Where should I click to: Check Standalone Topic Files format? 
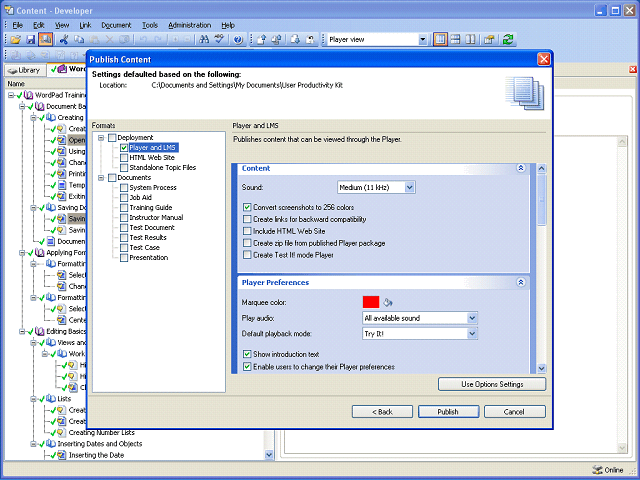124,168
